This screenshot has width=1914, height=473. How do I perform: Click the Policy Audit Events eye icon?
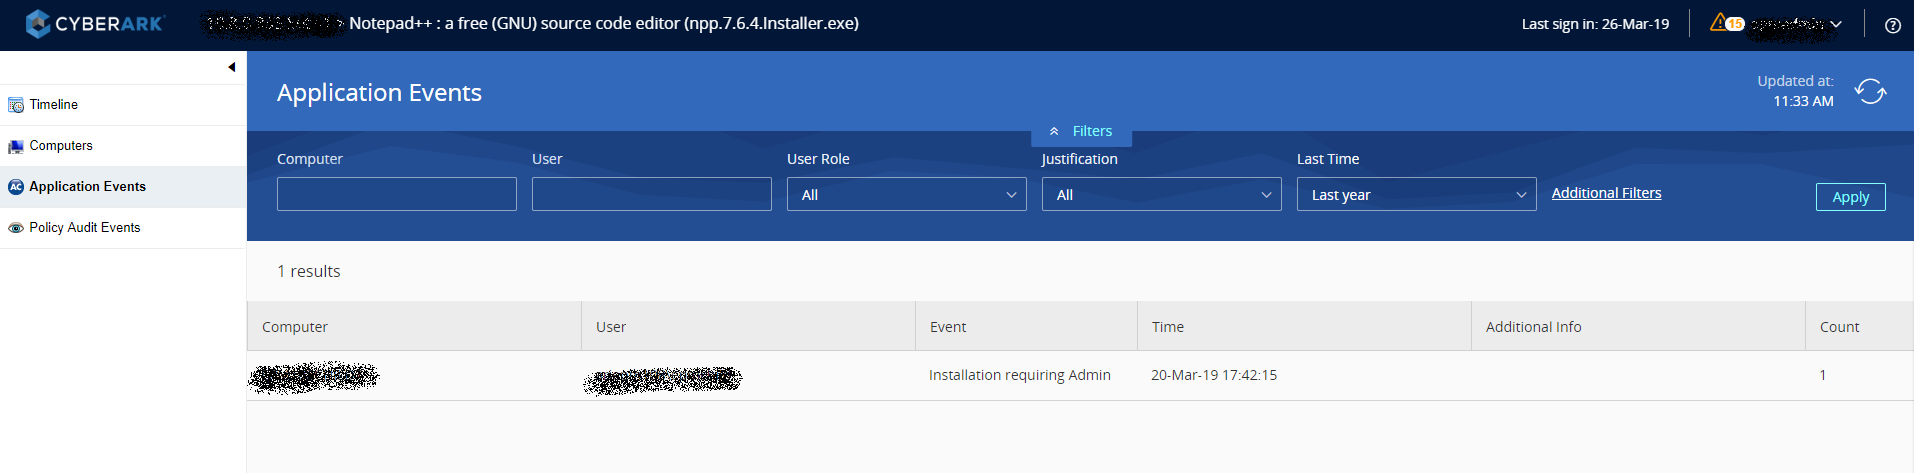tap(16, 228)
